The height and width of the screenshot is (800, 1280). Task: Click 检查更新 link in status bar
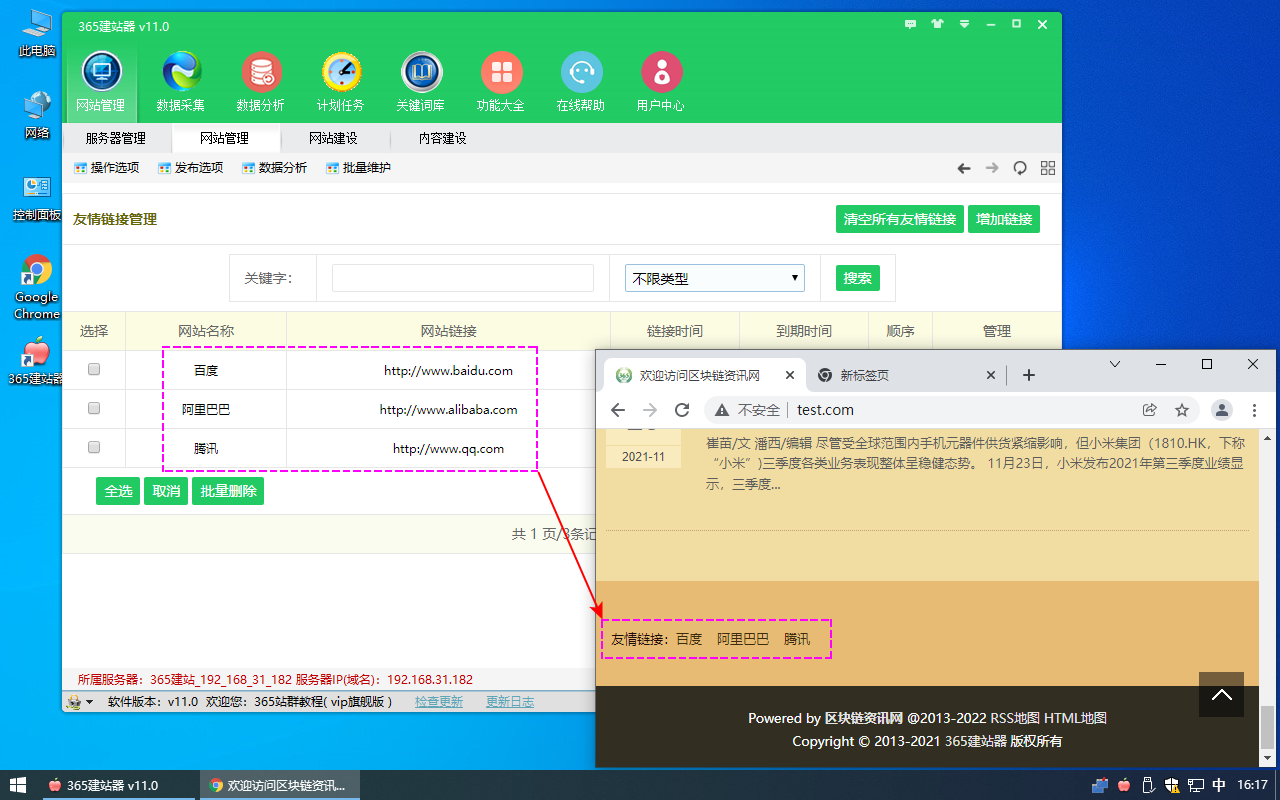[x=439, y=702]
